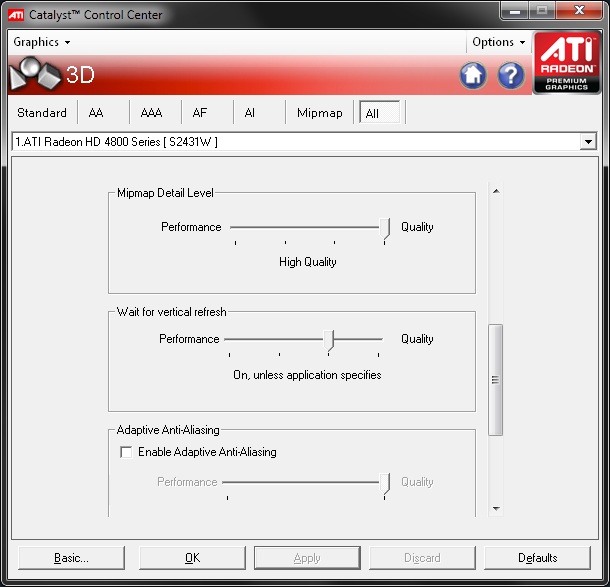Switch to the Mipmap tab
The height and width of the screenshot is (587, 610).
point(319,113)
